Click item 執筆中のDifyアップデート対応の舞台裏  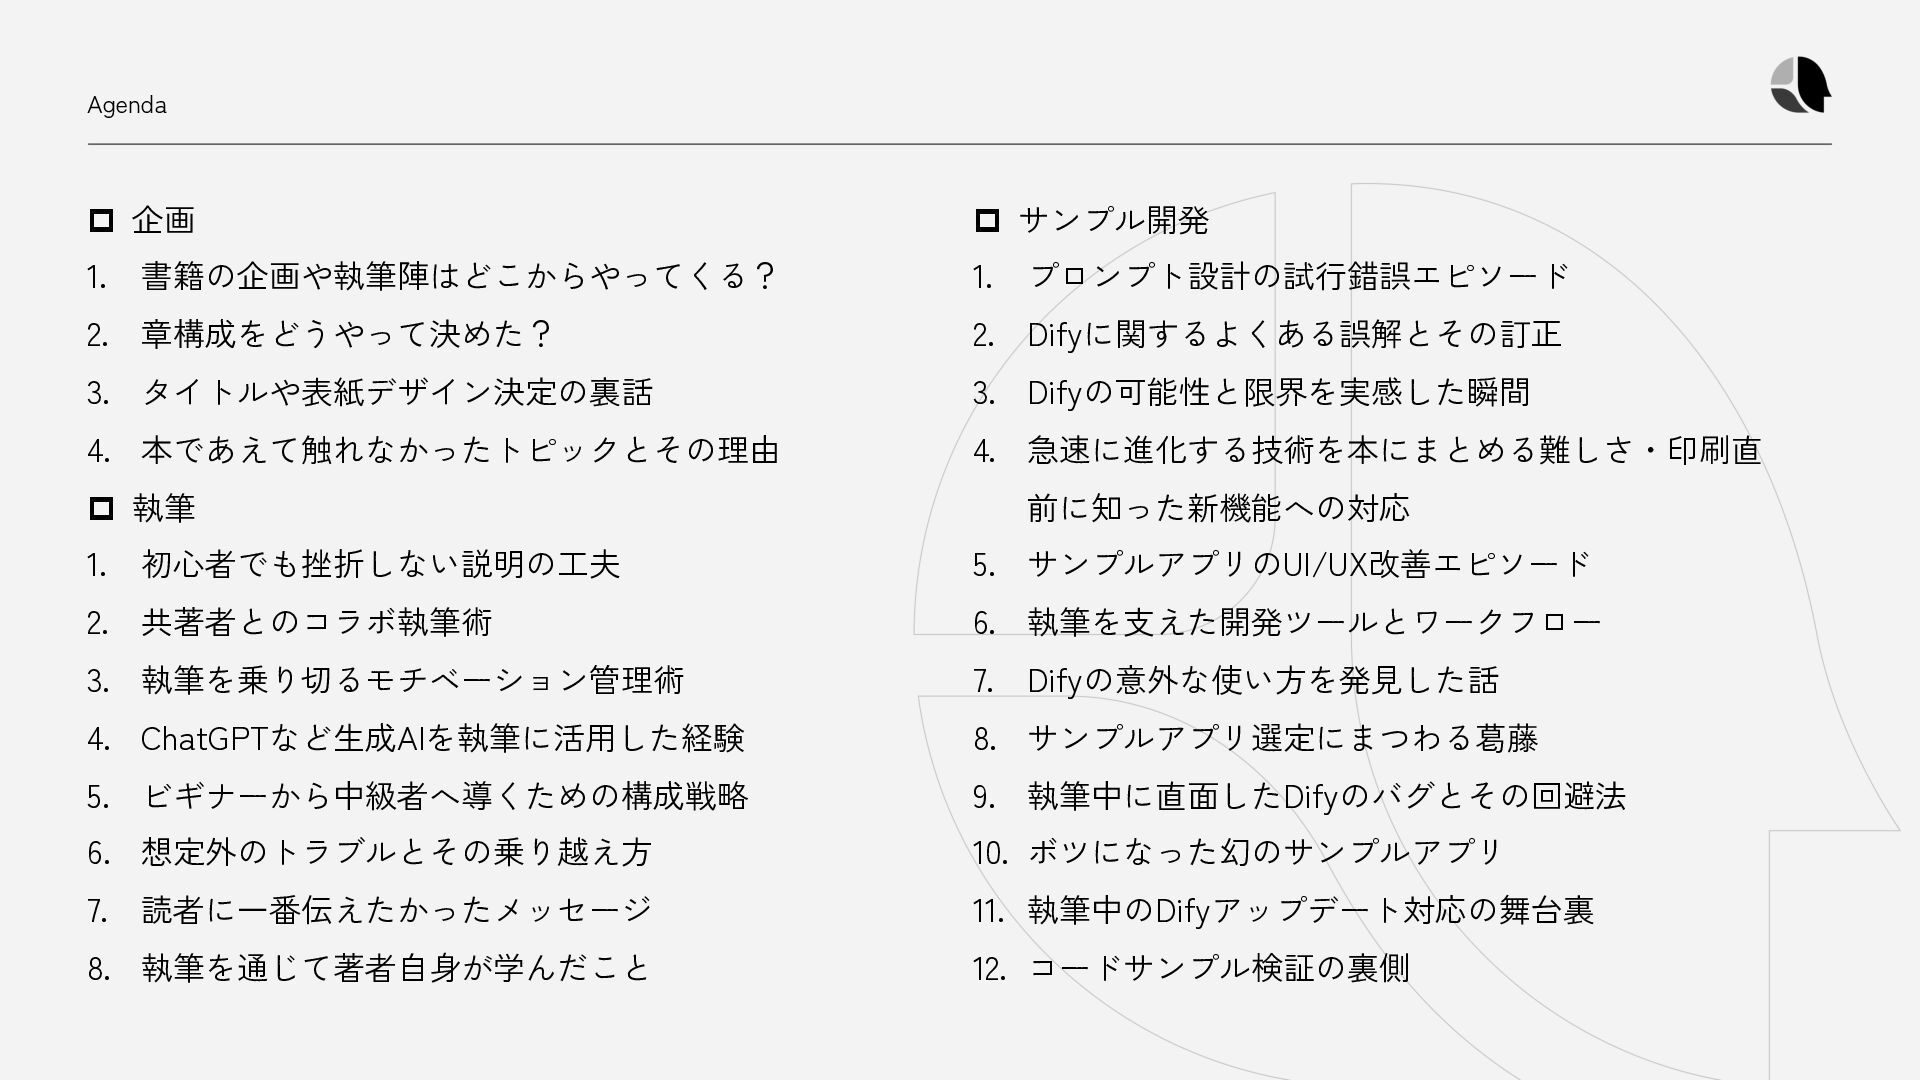[x=1311, y=910]
